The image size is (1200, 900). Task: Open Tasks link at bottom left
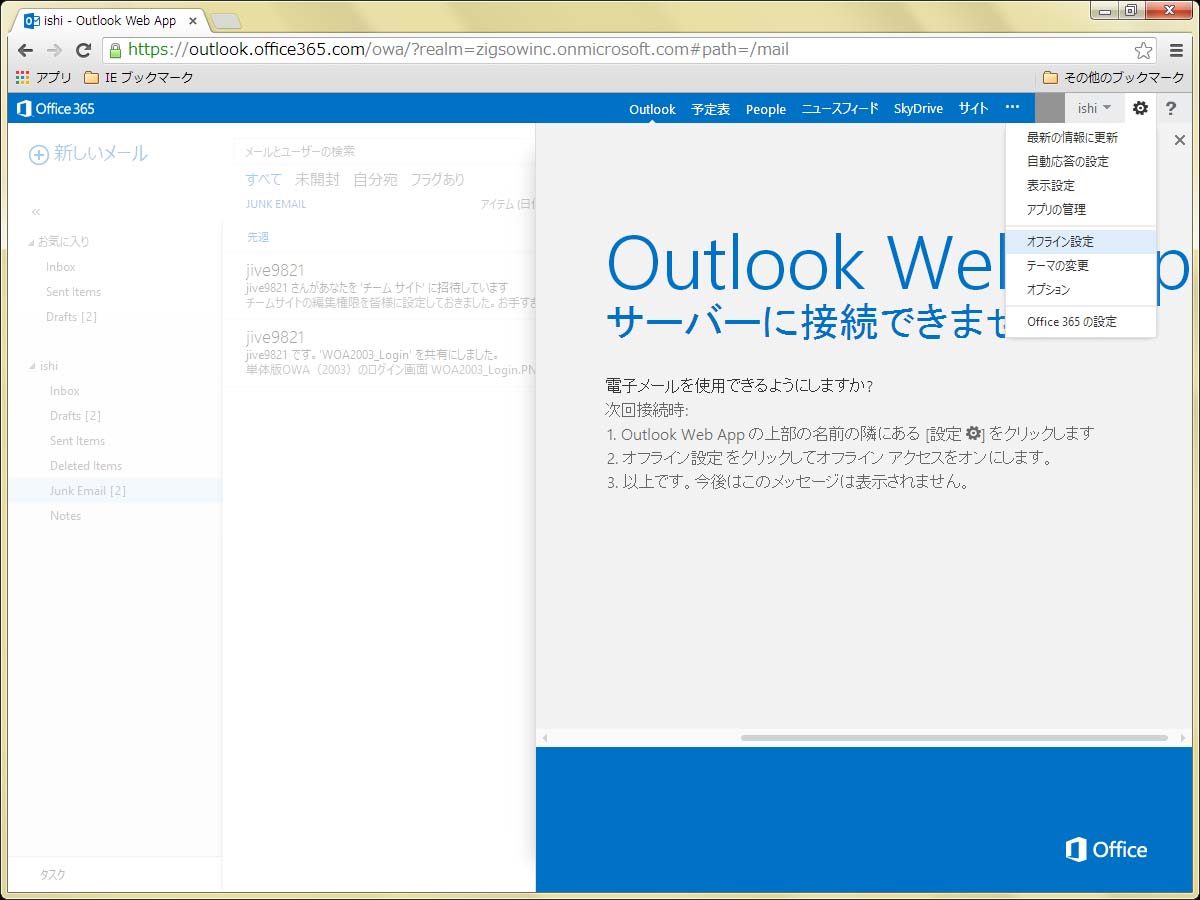click(x=53, y=875)
